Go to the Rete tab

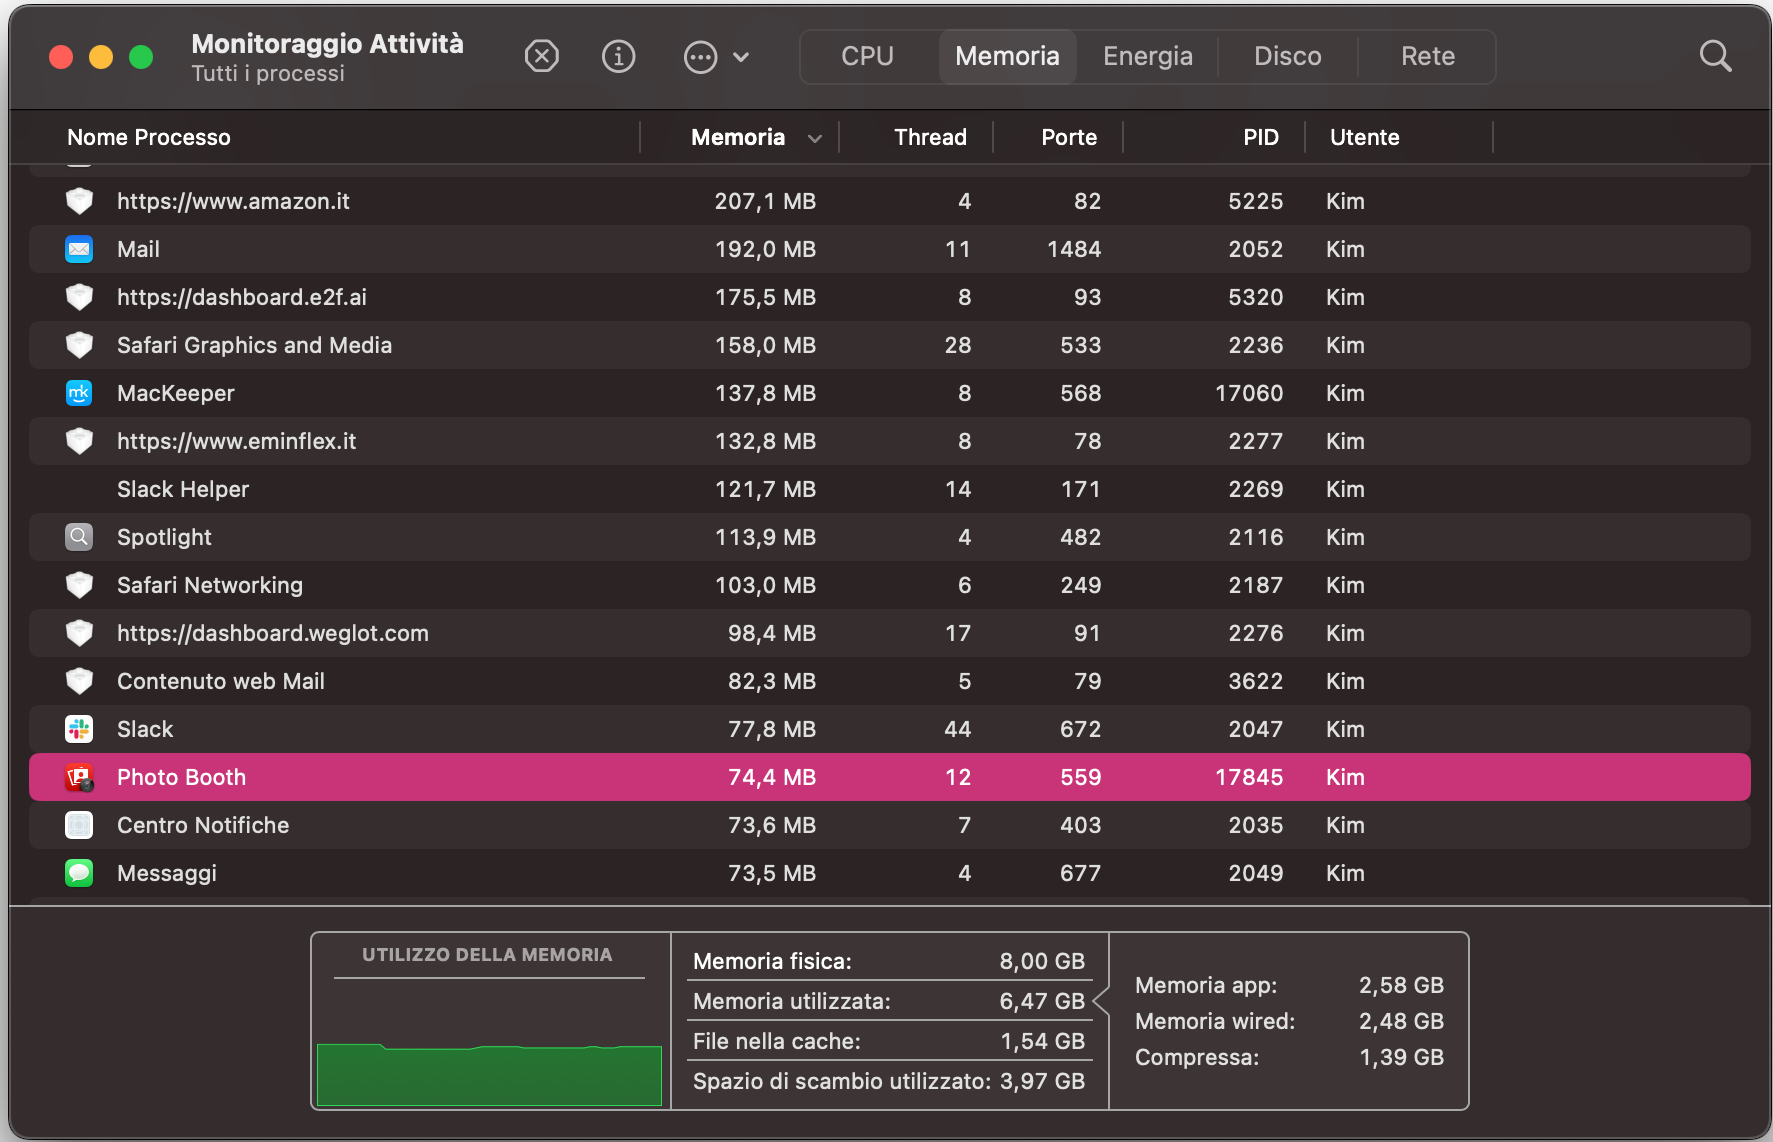click(1428, 56)
